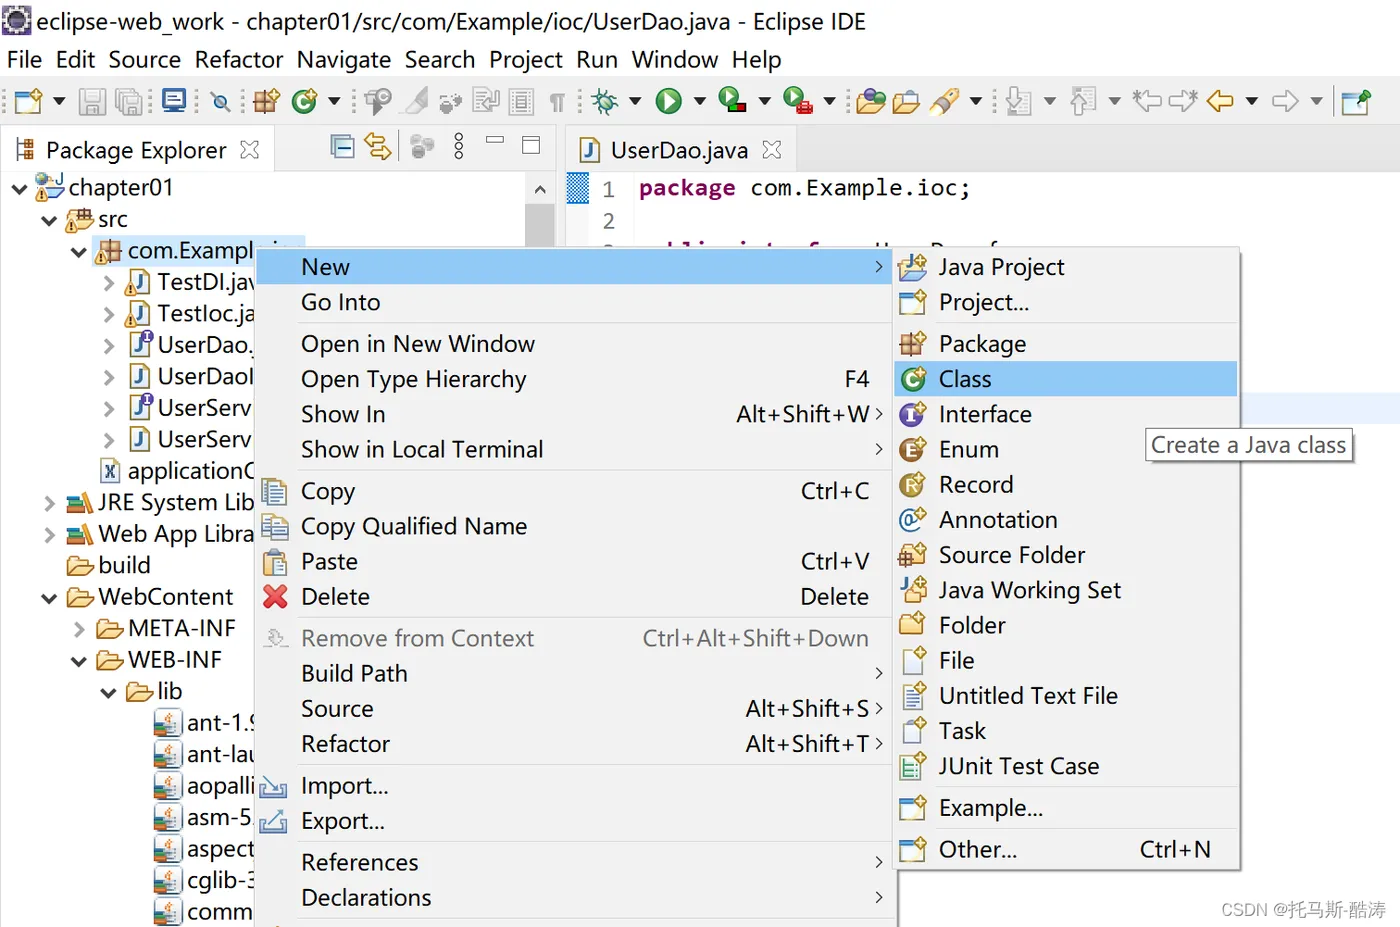Image resolution: width=1400 pixels, height=927 pixels.
Task: Click Open Task folder icon
Action: (x=906, y=101)
